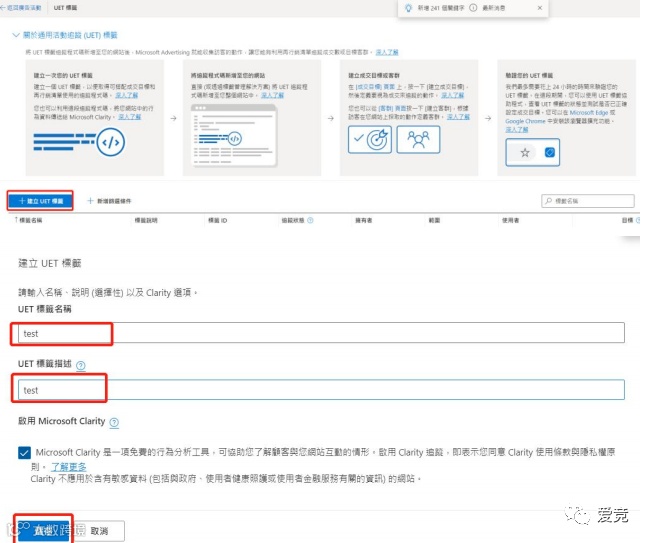Click the back arrow link at top left
649x543 pixels.
[x=21, y=8]
